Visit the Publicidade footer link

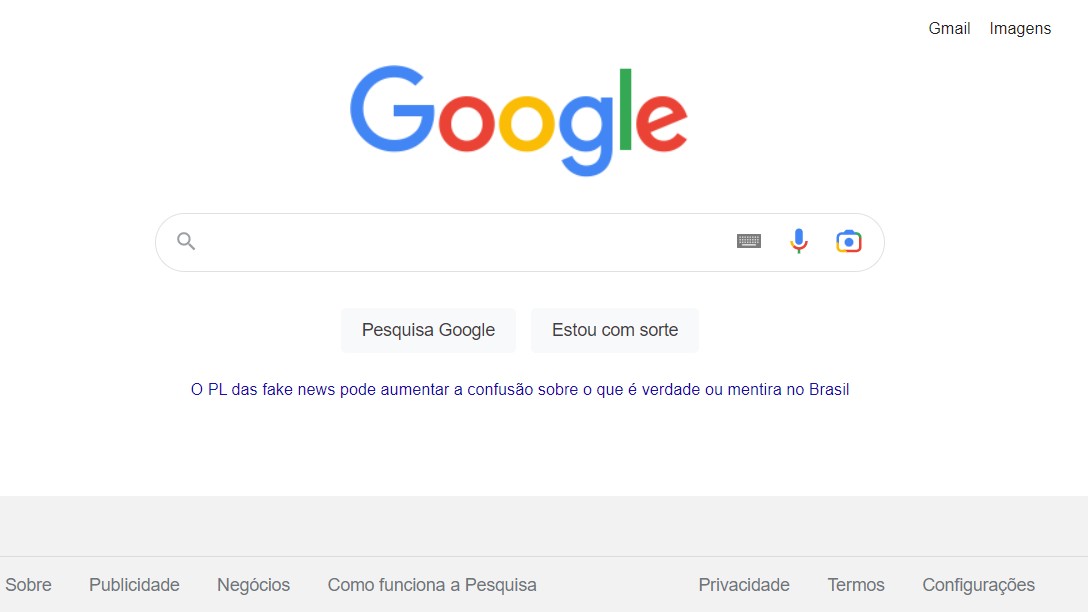tap(134, 585)
